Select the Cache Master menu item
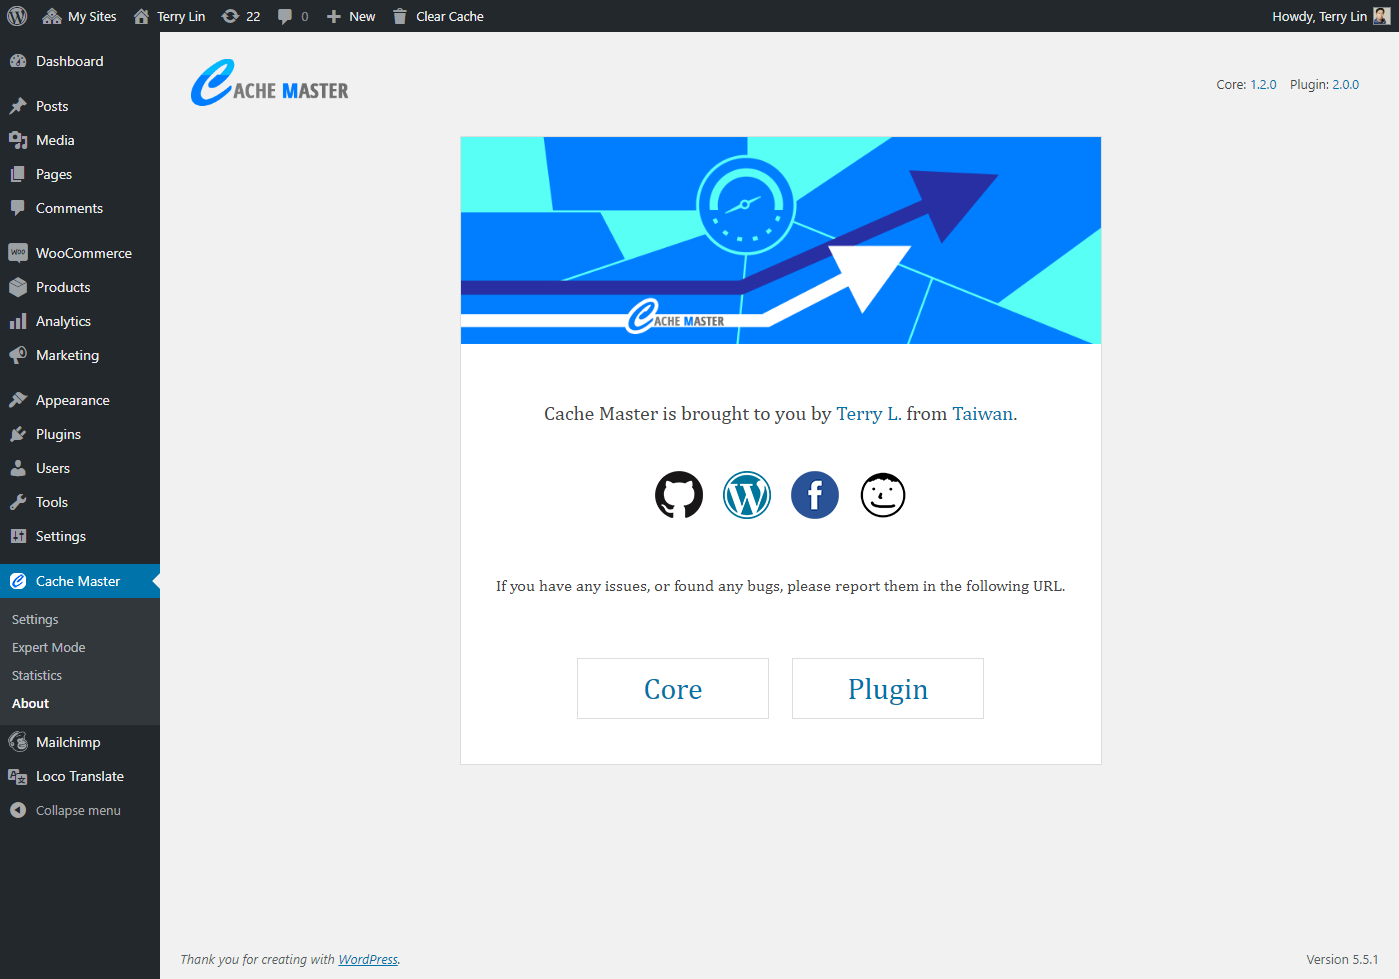Viewport: 1399px width, 979px height. pyautogui.click(x=80, y=581)
